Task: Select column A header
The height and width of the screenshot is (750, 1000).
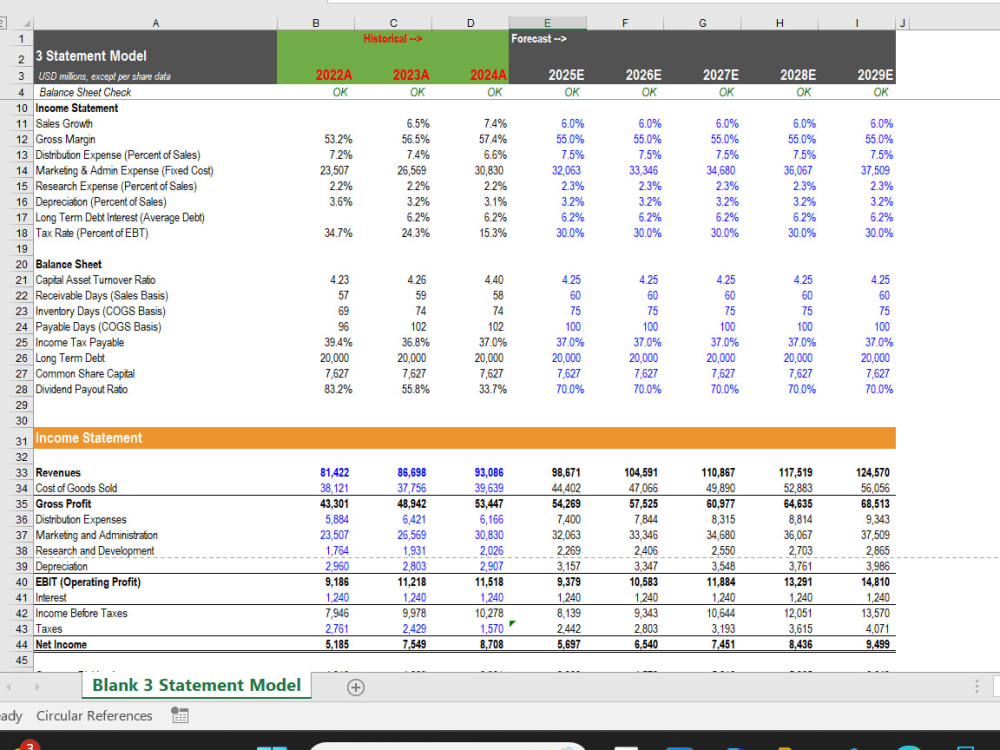Action: (156, 24)
